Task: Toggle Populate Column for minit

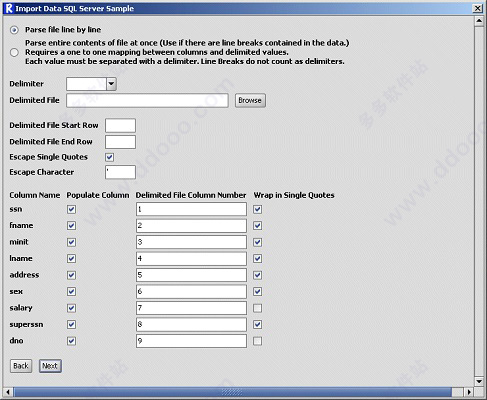Action: click(x=71, y=242)
